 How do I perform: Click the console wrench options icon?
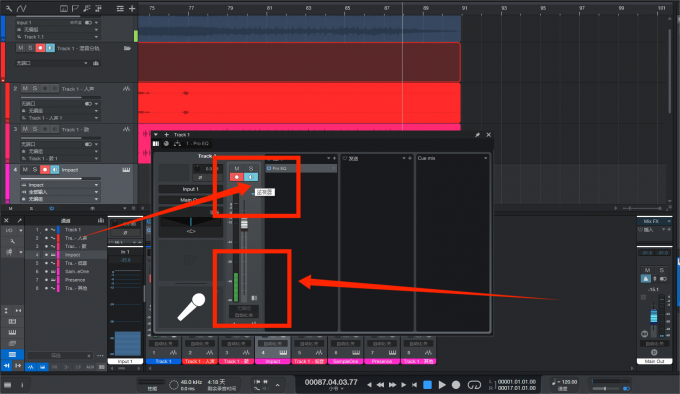pyautogui.click(x=13, y=241)
